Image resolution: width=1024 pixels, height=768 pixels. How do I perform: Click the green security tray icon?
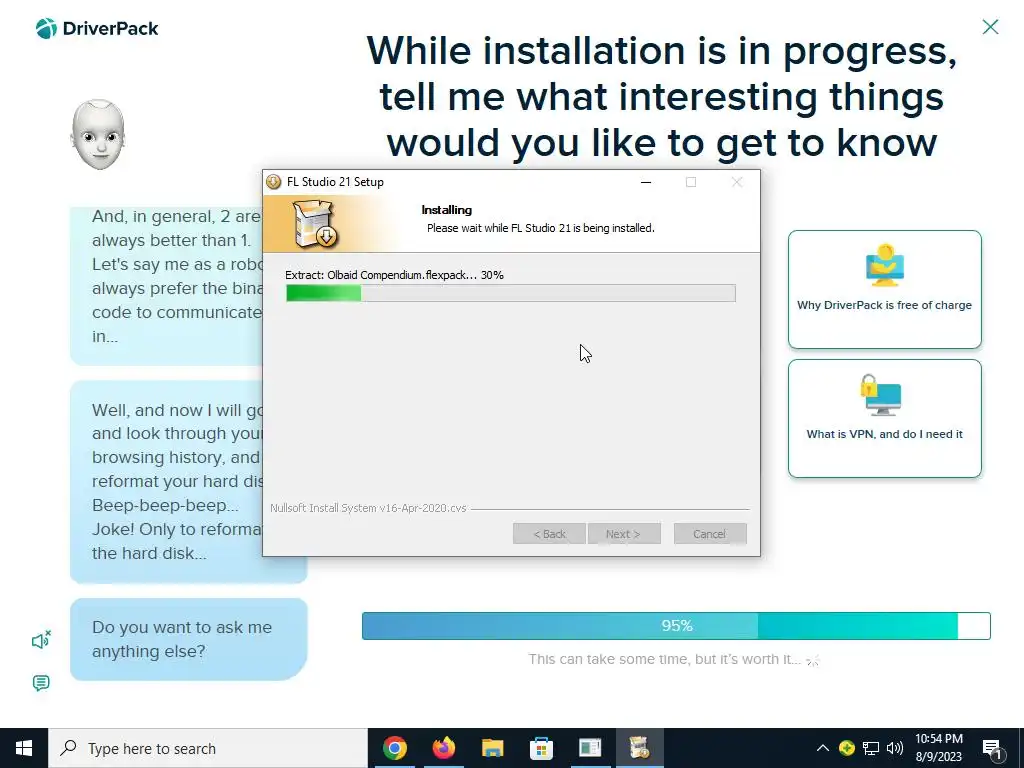point(847,748)
